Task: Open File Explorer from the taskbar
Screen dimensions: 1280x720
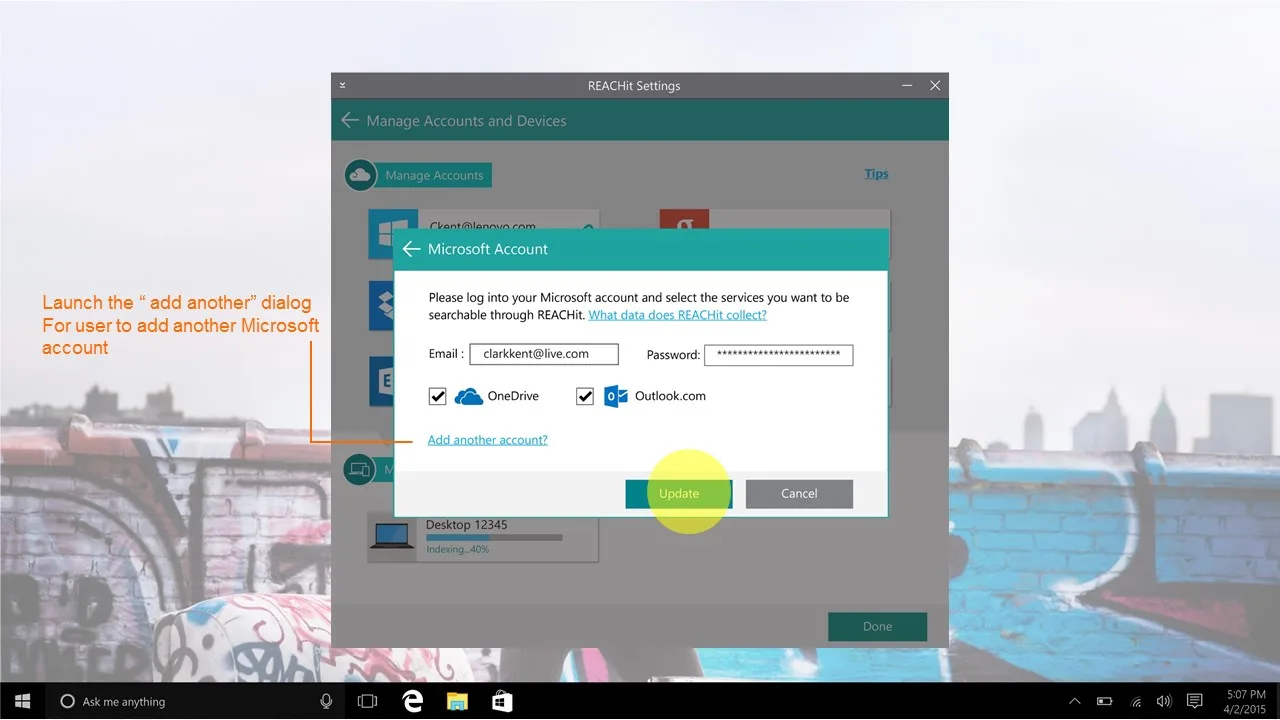Action: pyautogui.click(x=456, y=701)
